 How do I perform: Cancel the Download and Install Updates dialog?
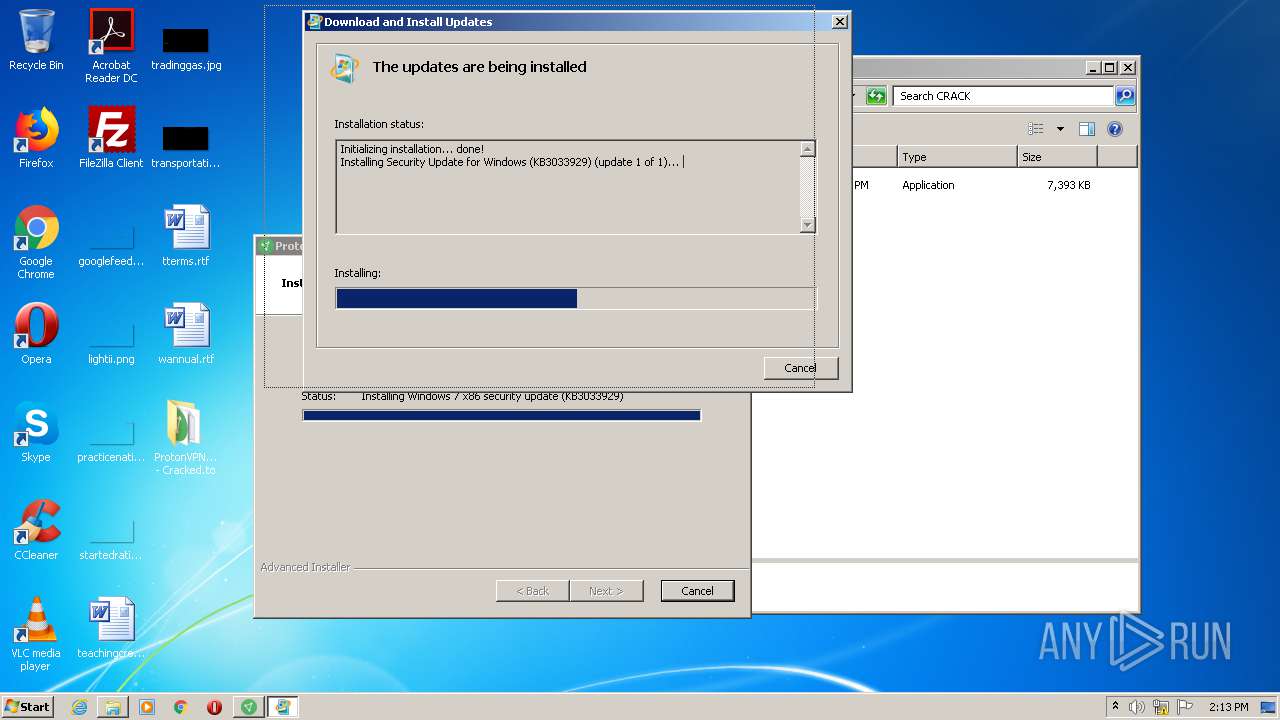click(x=800, y=368)
